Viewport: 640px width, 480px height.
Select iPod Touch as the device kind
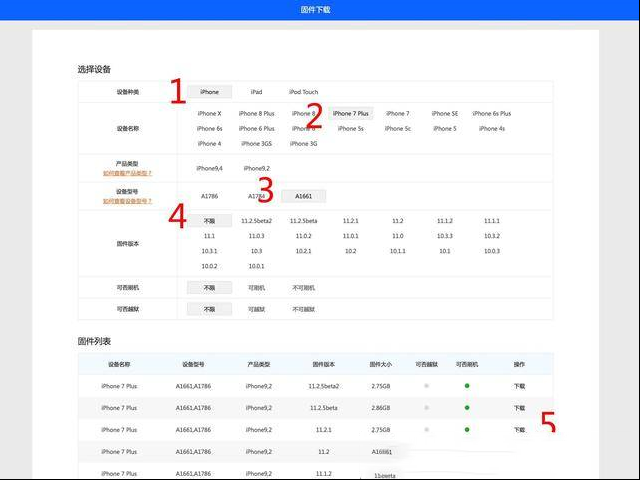tap(303, 92)
